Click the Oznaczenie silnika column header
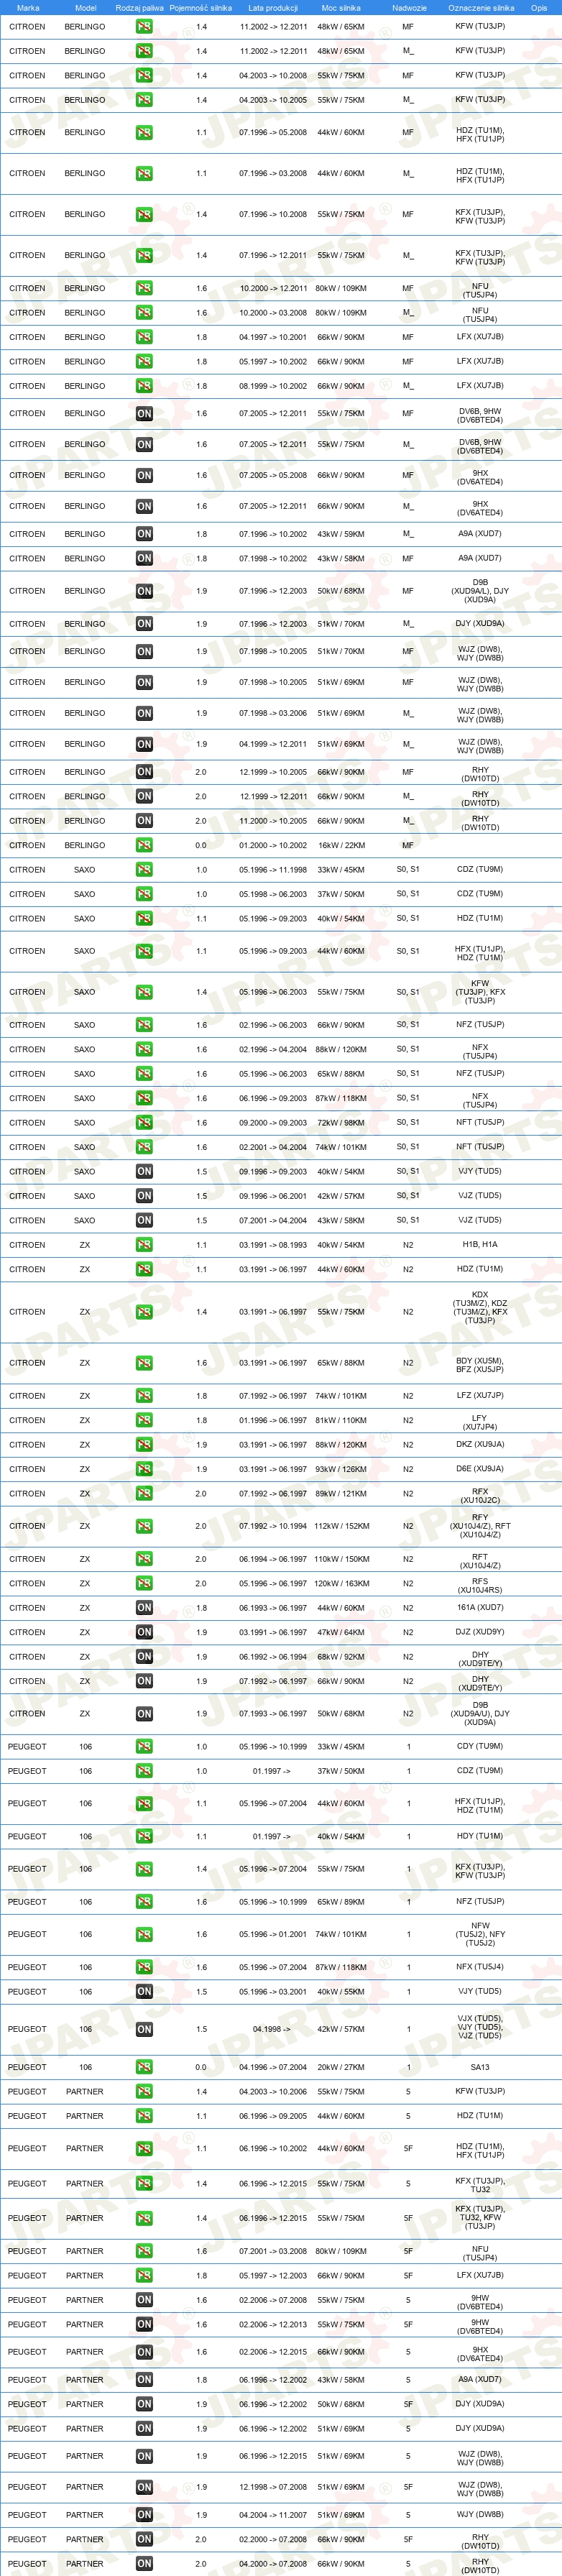The image size is (562, 2576). tap(481, 7)
